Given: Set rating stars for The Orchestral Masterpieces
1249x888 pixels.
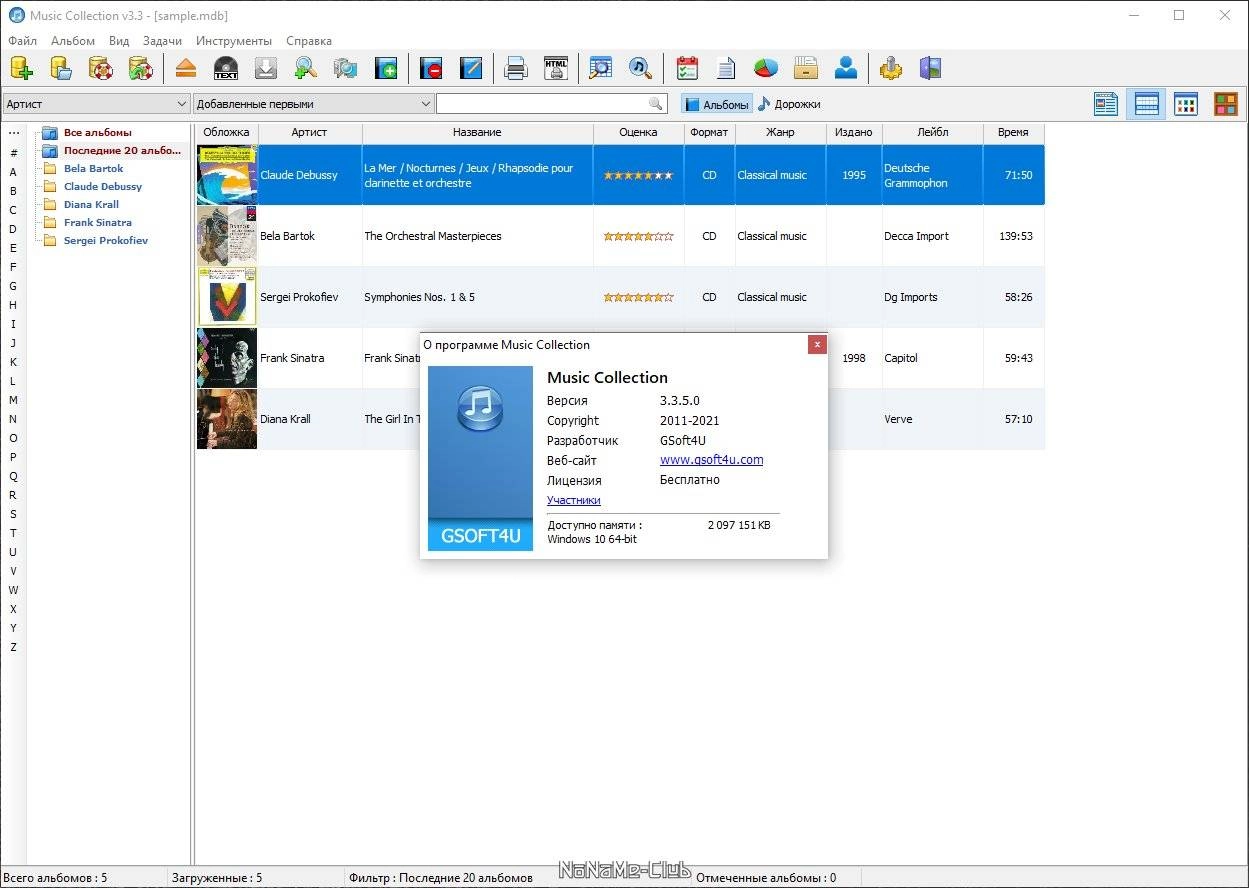Looking at the screenshot, I should tap(638, 236).
